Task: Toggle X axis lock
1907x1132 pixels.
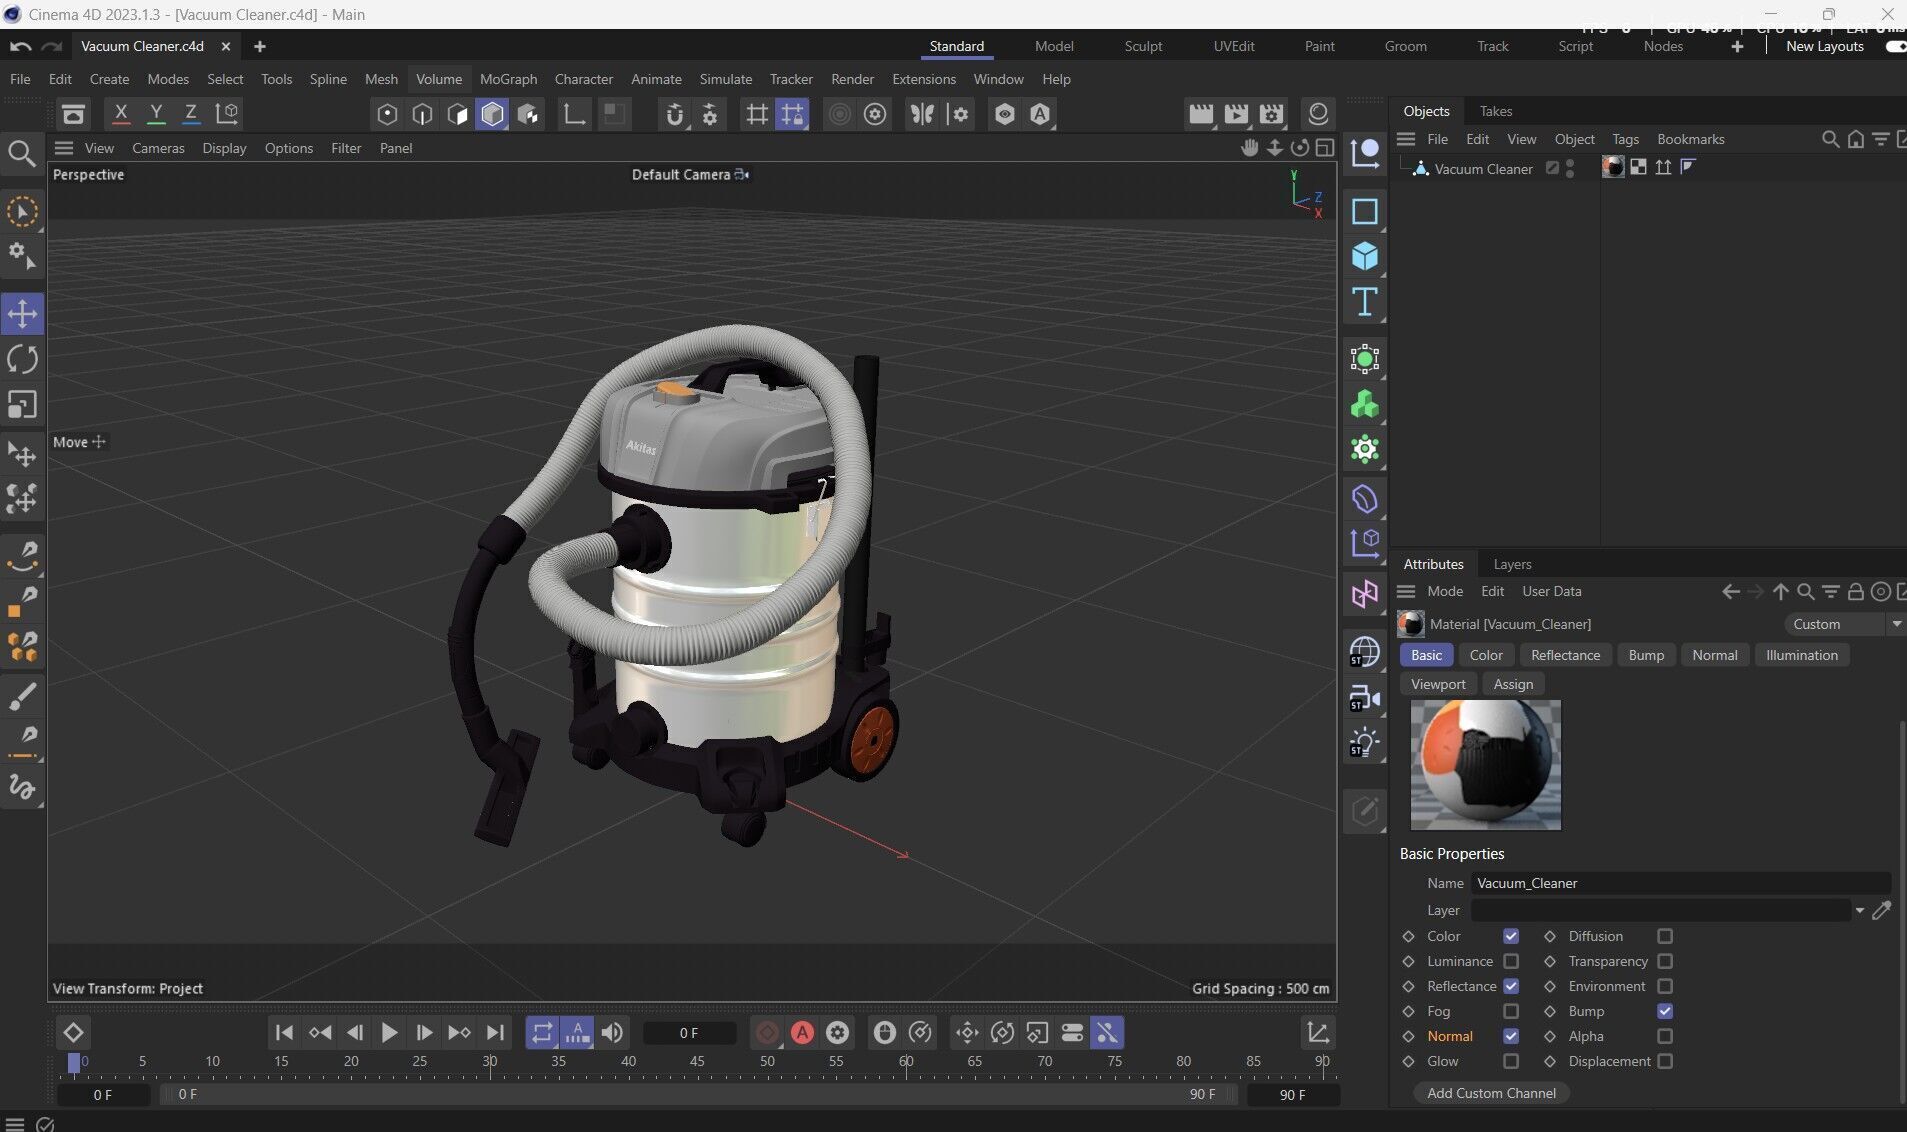Action: click(x=121, y=113)
